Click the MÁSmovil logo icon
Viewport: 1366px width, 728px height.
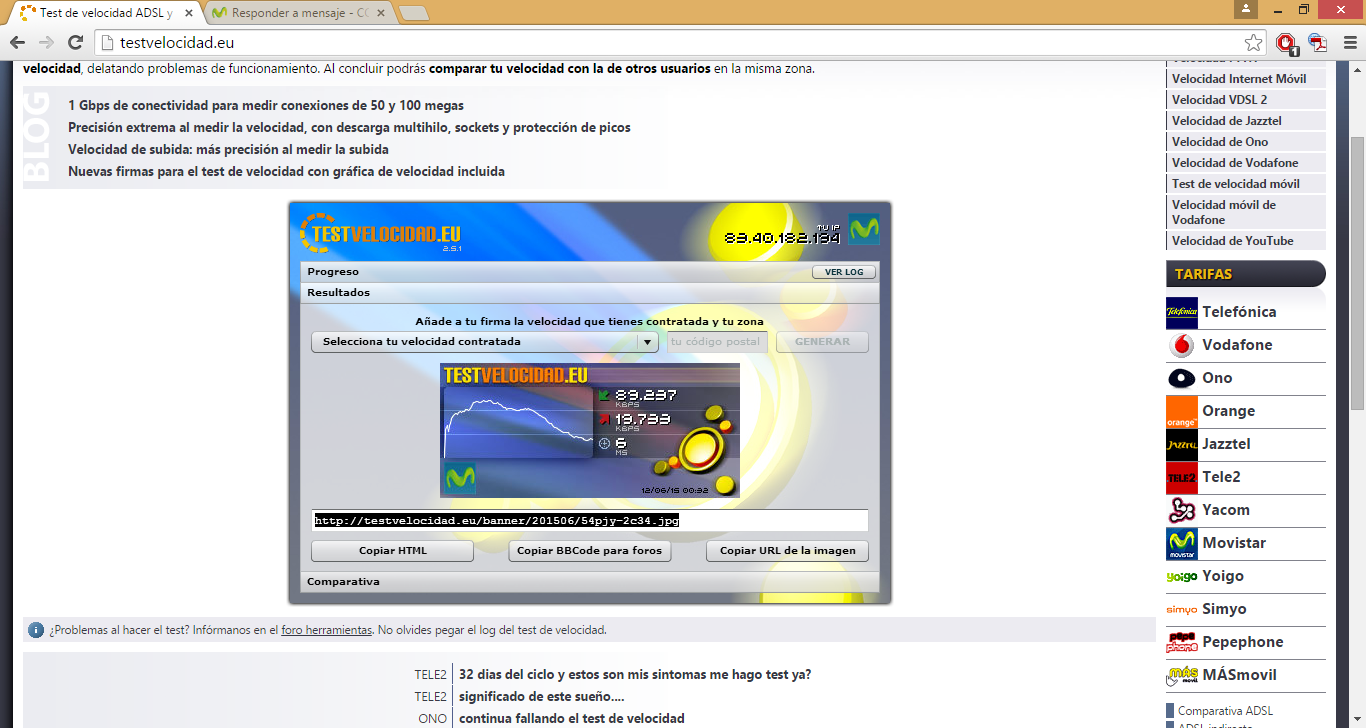click(x=1182, y=676)
